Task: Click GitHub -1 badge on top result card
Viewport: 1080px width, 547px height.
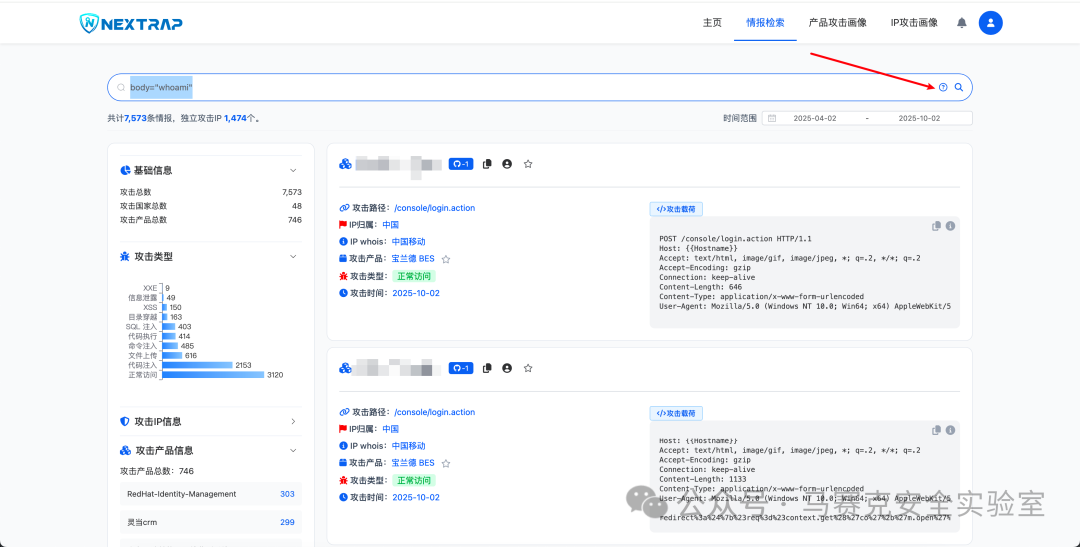Action: pyautogui.click(x=461, y=164)
